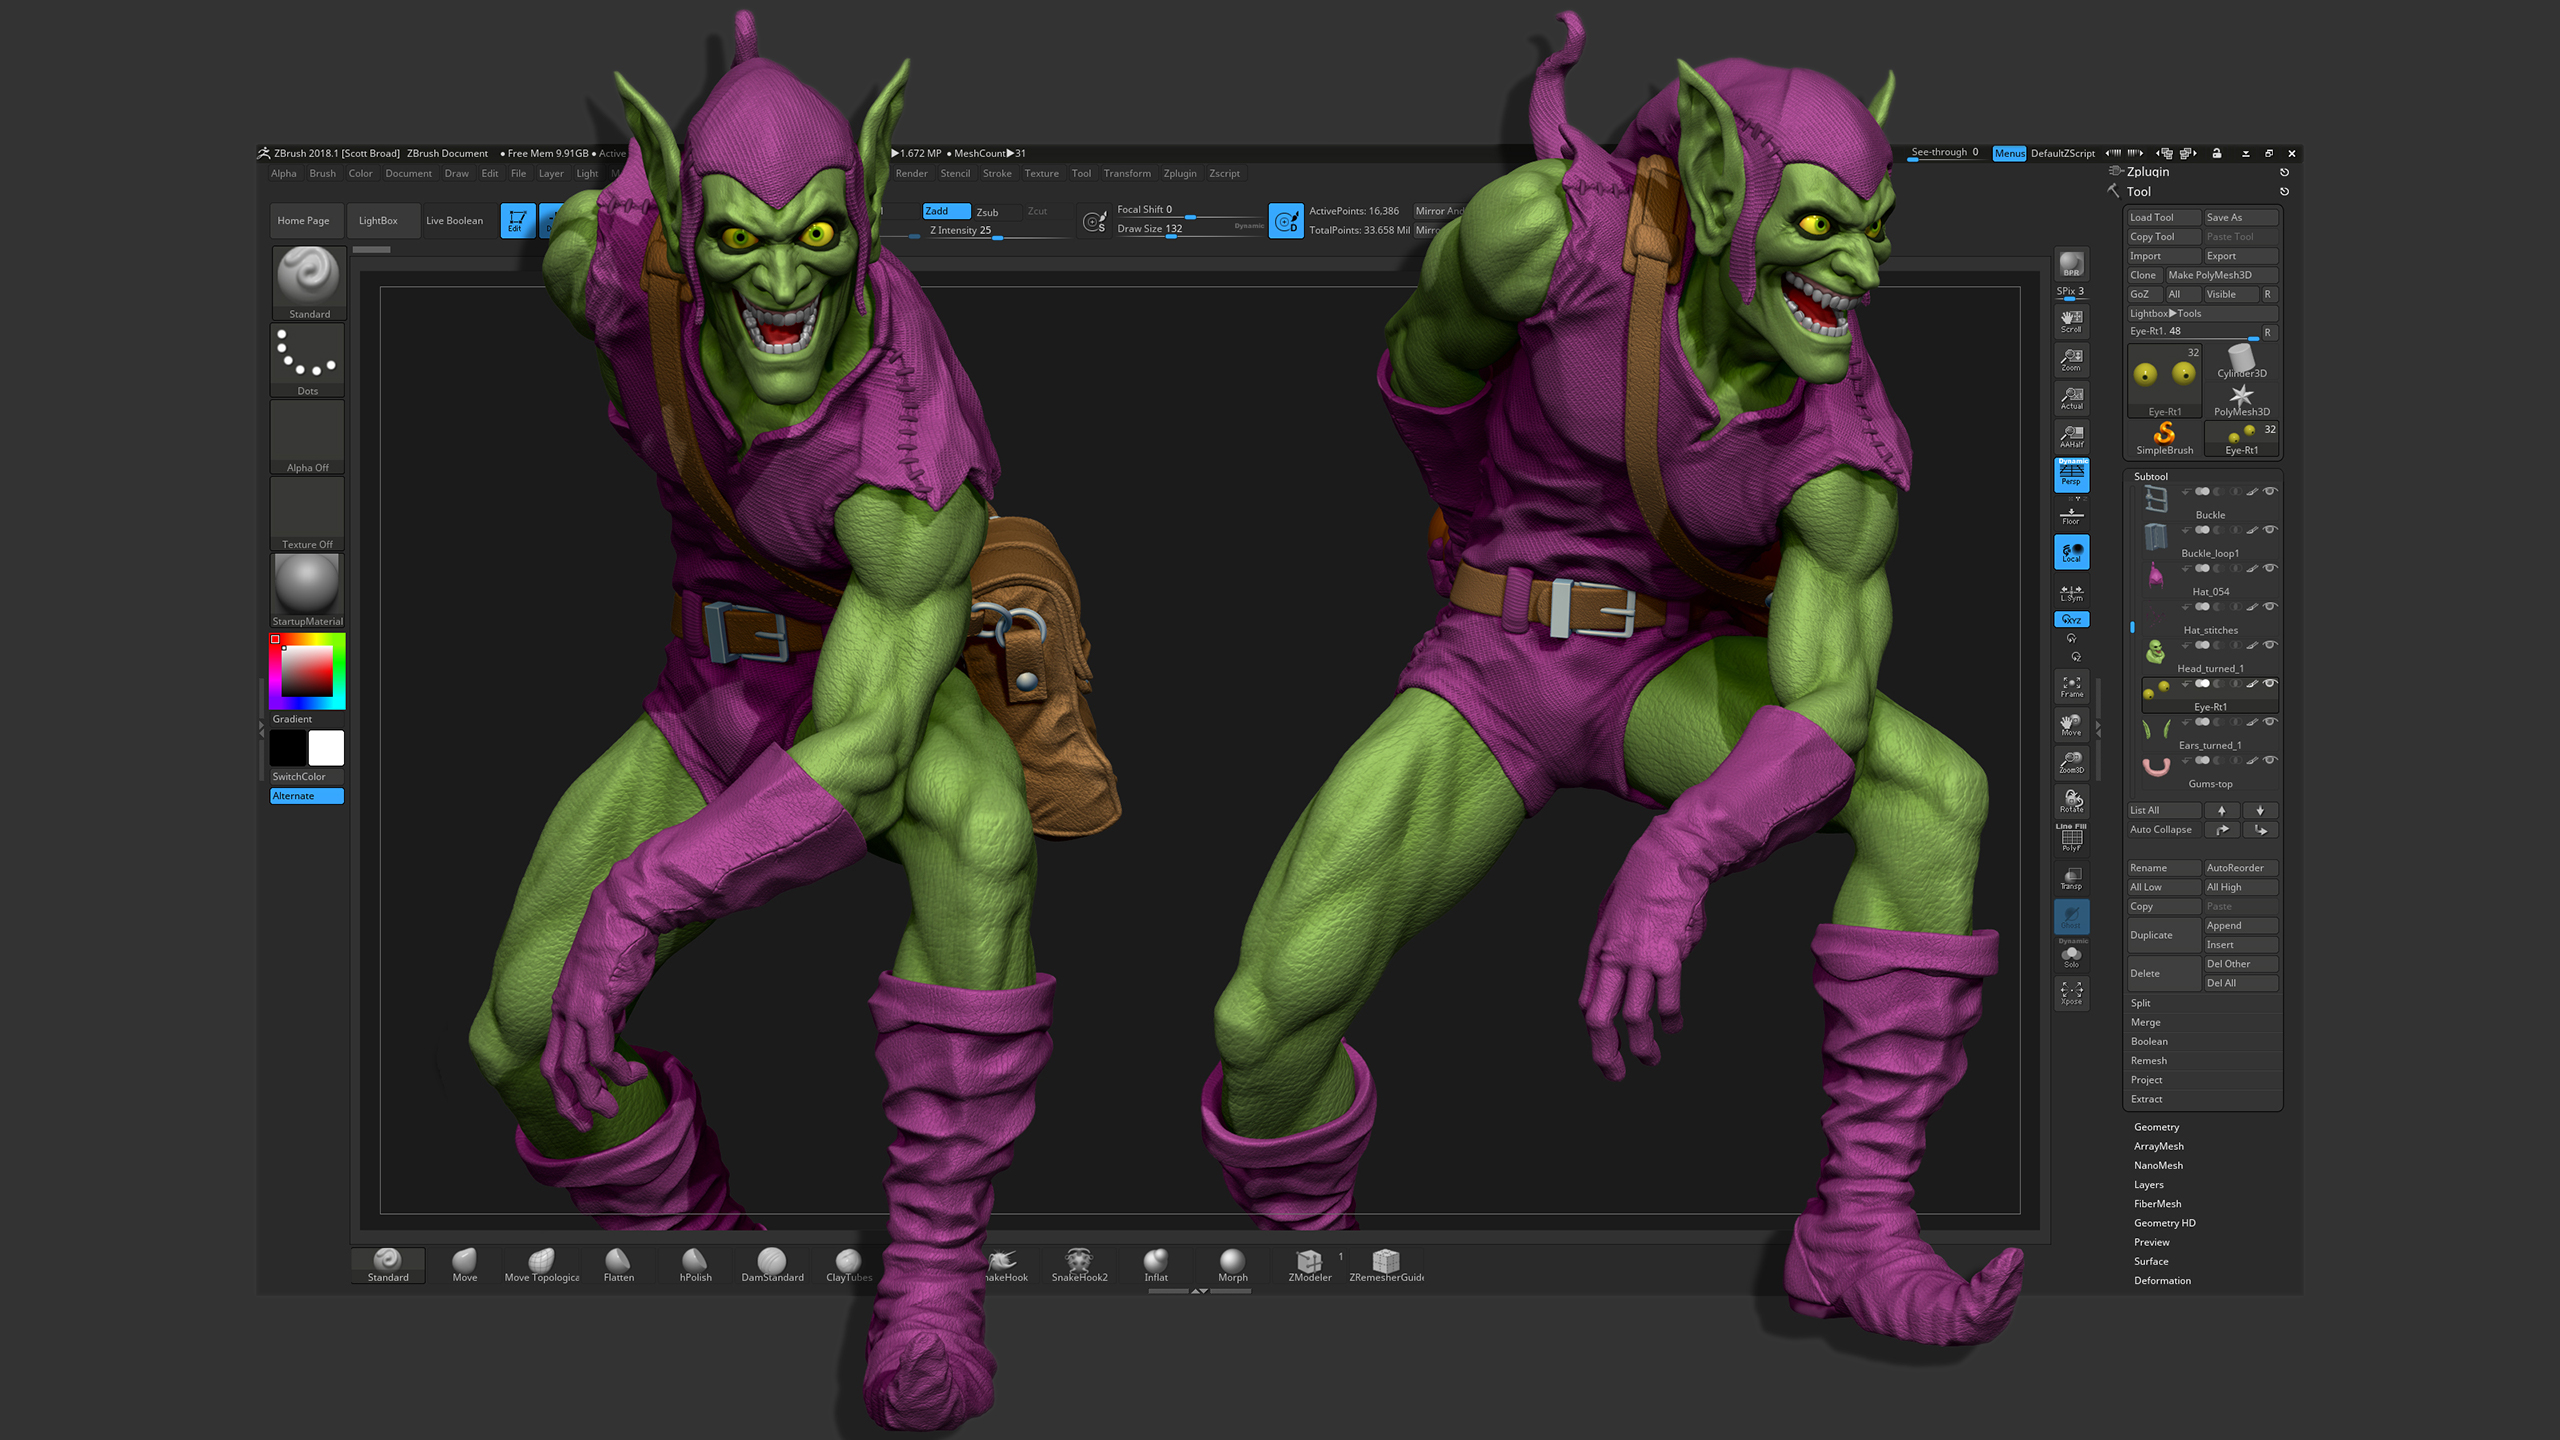Viewport: 2560px width, 1440px height.
Task: Click the AAHalf icon
Action: click(2071, 437)
